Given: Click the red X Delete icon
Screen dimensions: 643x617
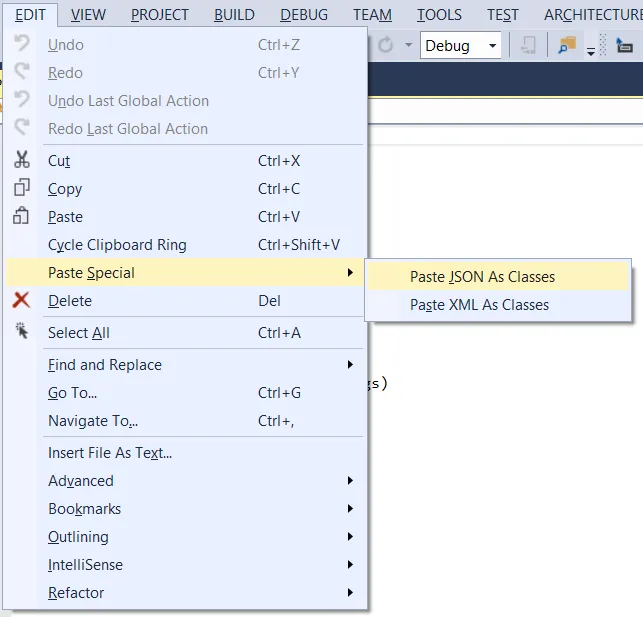Looking at the screenshot, I should click(x=21, y=300).
